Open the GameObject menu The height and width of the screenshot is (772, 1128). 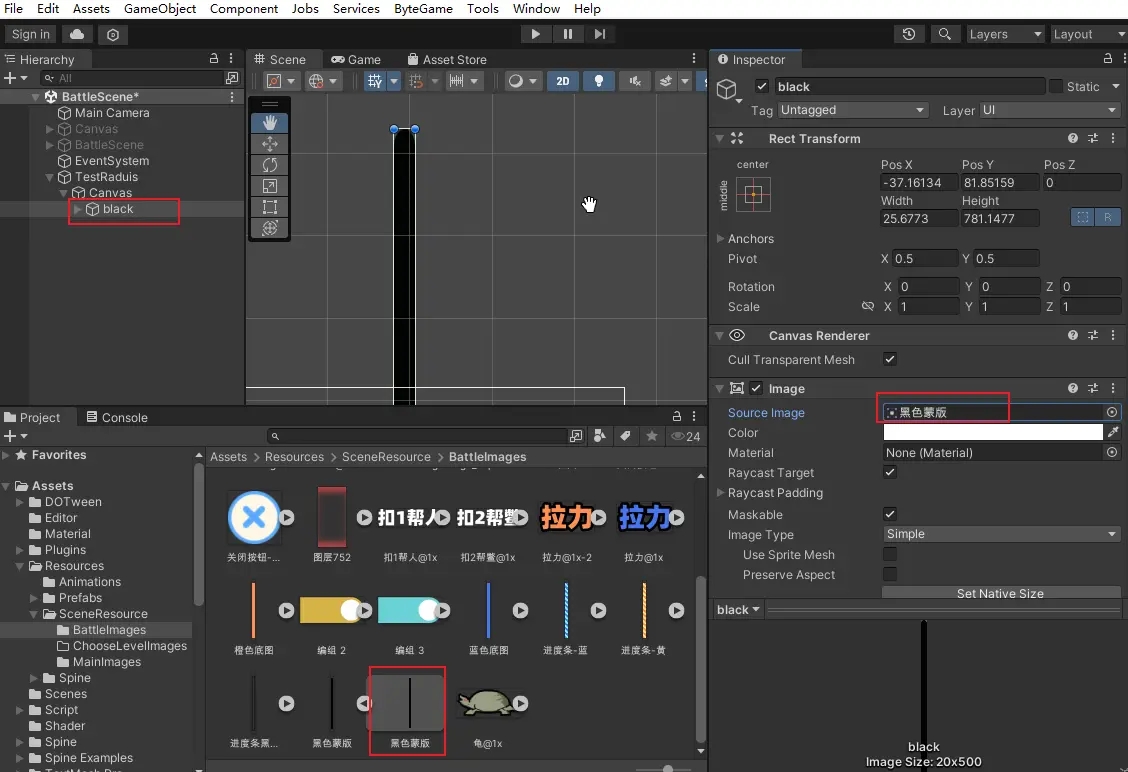159,9
